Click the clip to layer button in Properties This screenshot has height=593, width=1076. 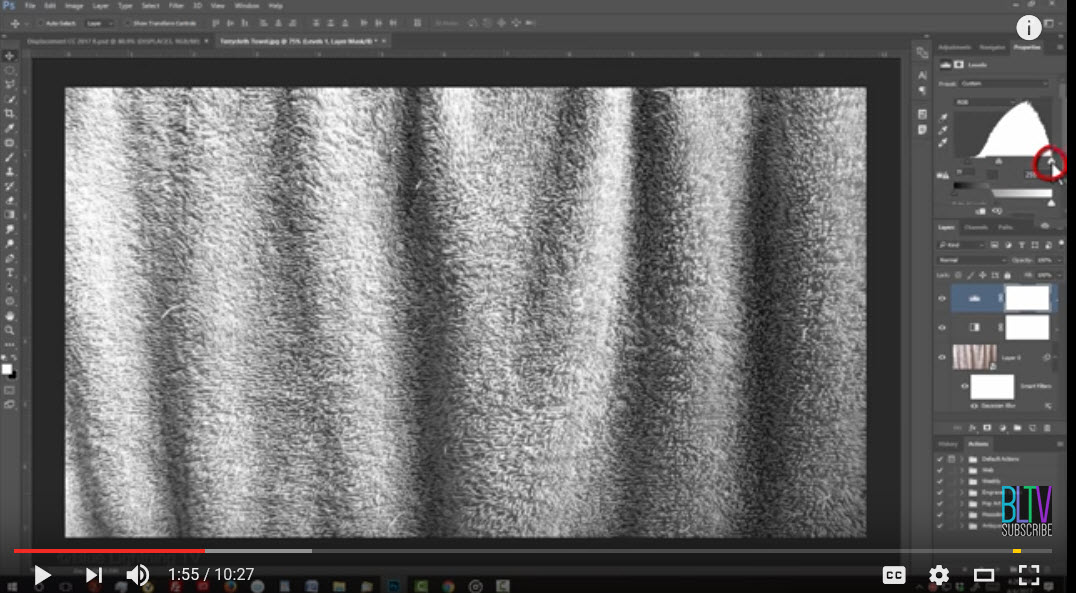click(x=981, y=211)
